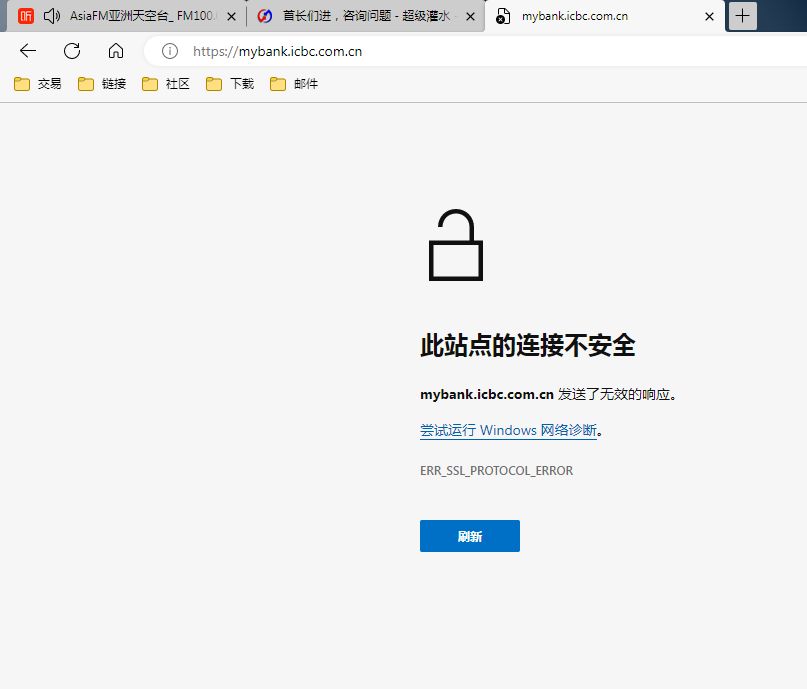Open a new tab with plus button
807x689 pixels.
click(742, 16)
